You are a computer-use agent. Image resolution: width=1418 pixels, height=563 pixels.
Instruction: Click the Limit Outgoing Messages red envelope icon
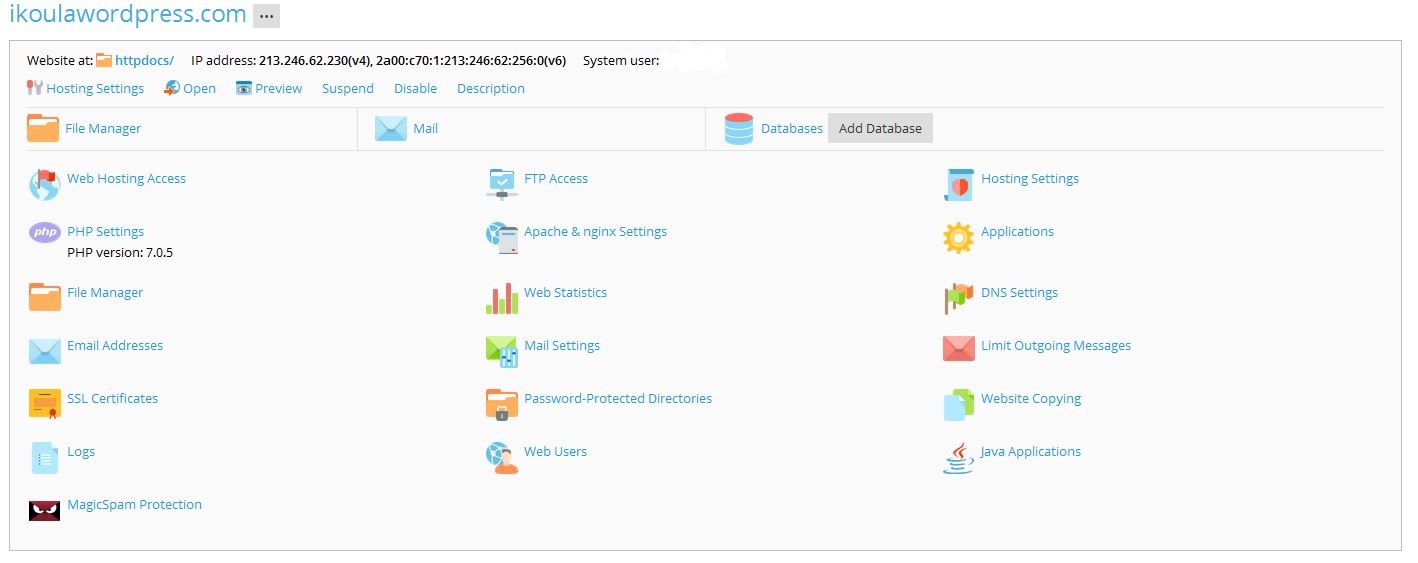click(x=959, y=349)
